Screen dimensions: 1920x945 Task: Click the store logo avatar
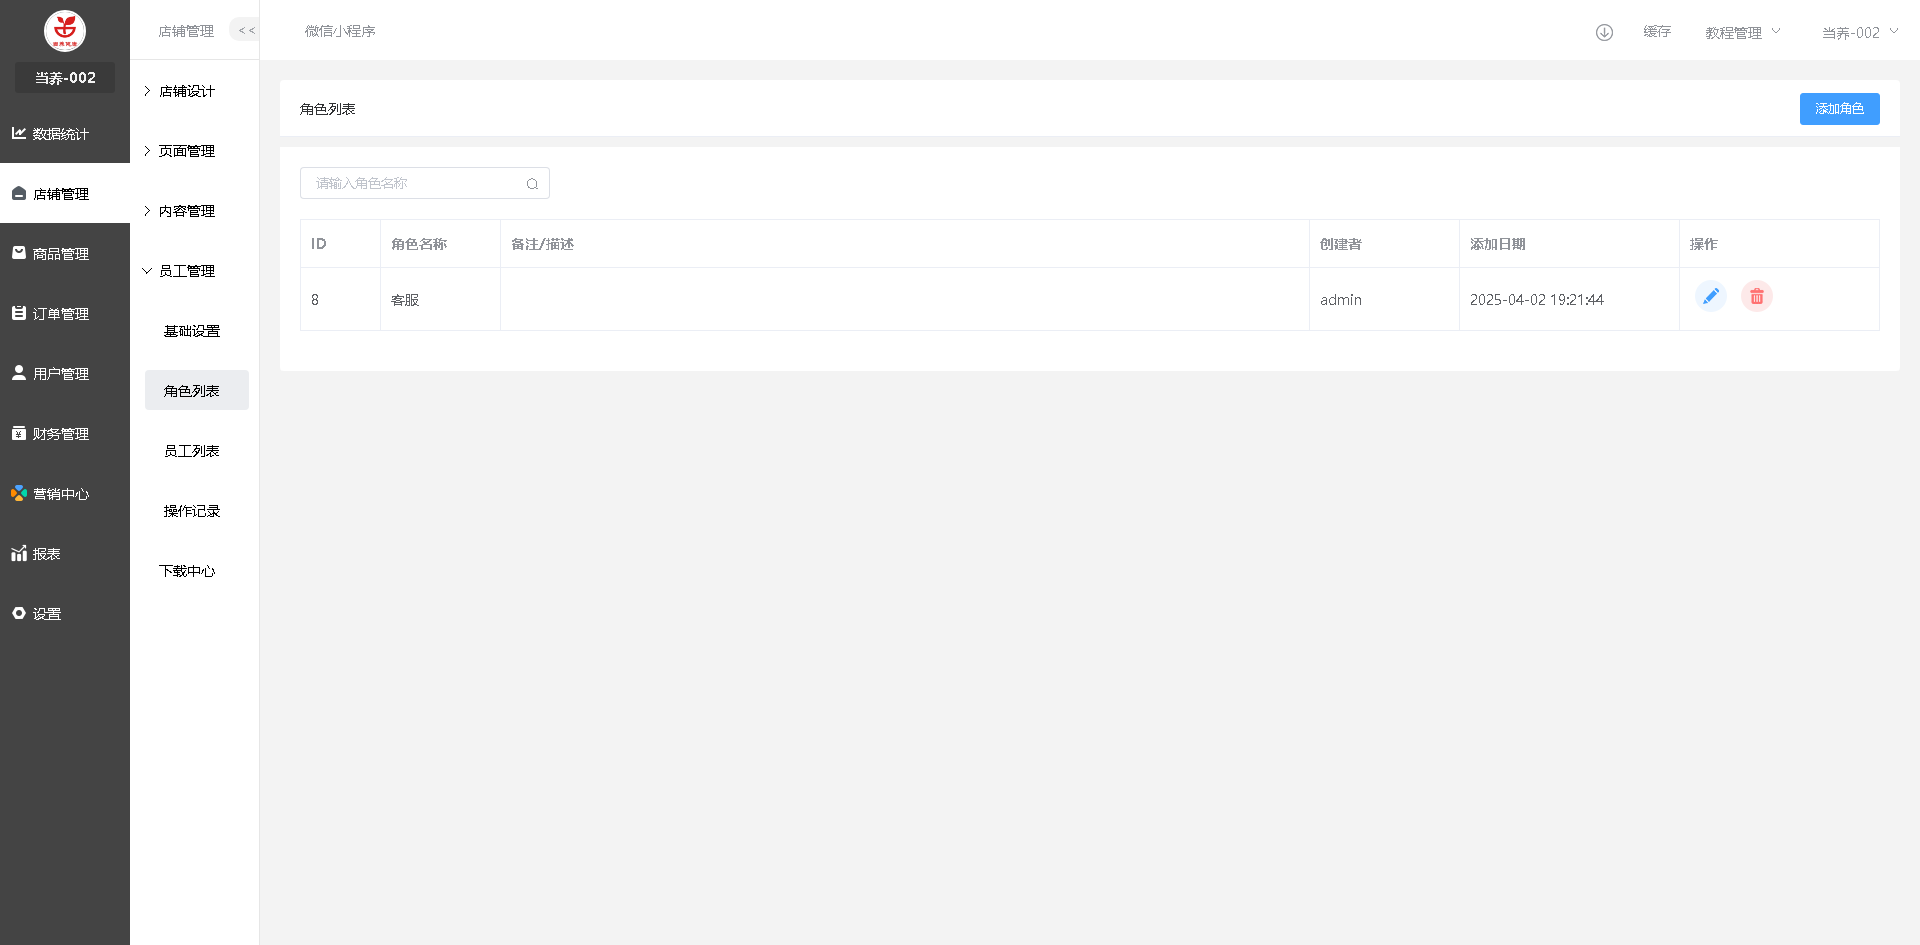[x=65, y=31]
